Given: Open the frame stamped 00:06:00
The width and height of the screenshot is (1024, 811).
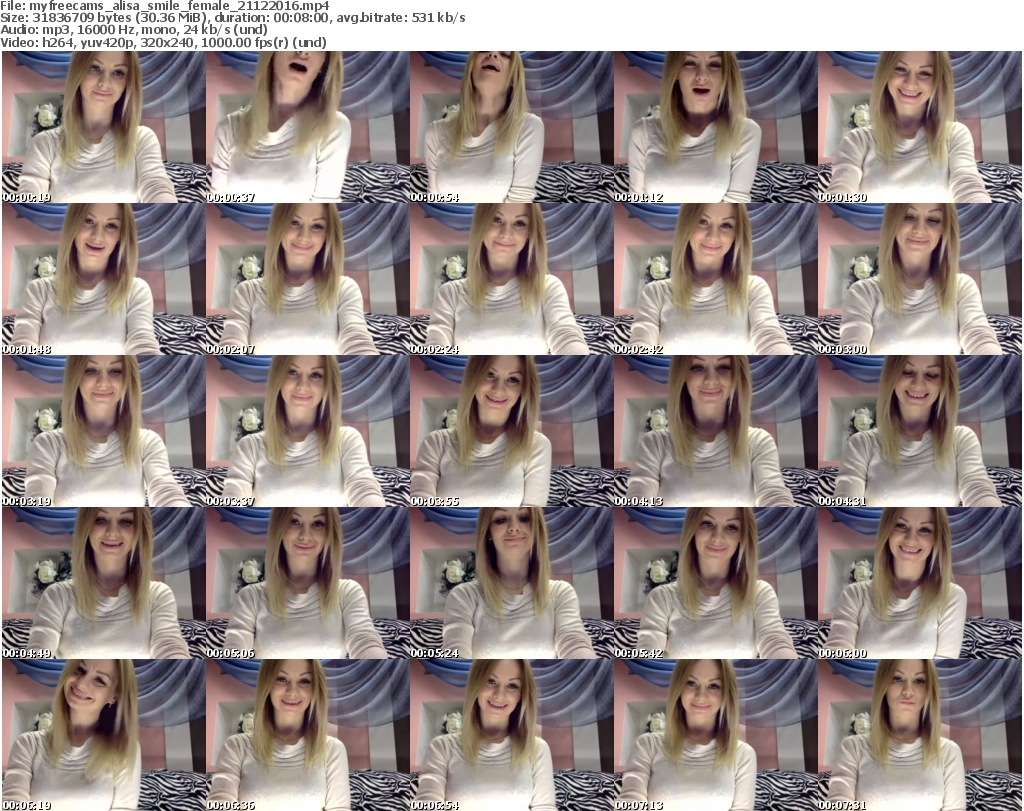Looking at the screenshot, I should click(920, 583).
